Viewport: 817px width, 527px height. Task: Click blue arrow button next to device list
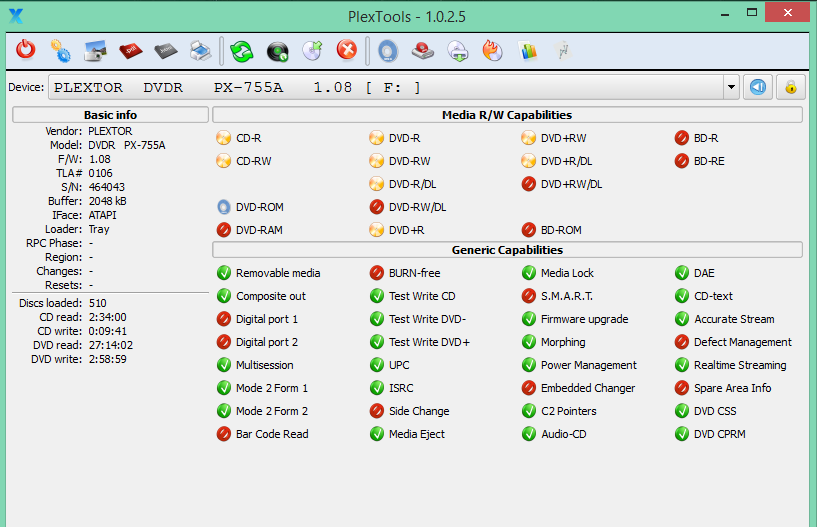coord(758,87)
